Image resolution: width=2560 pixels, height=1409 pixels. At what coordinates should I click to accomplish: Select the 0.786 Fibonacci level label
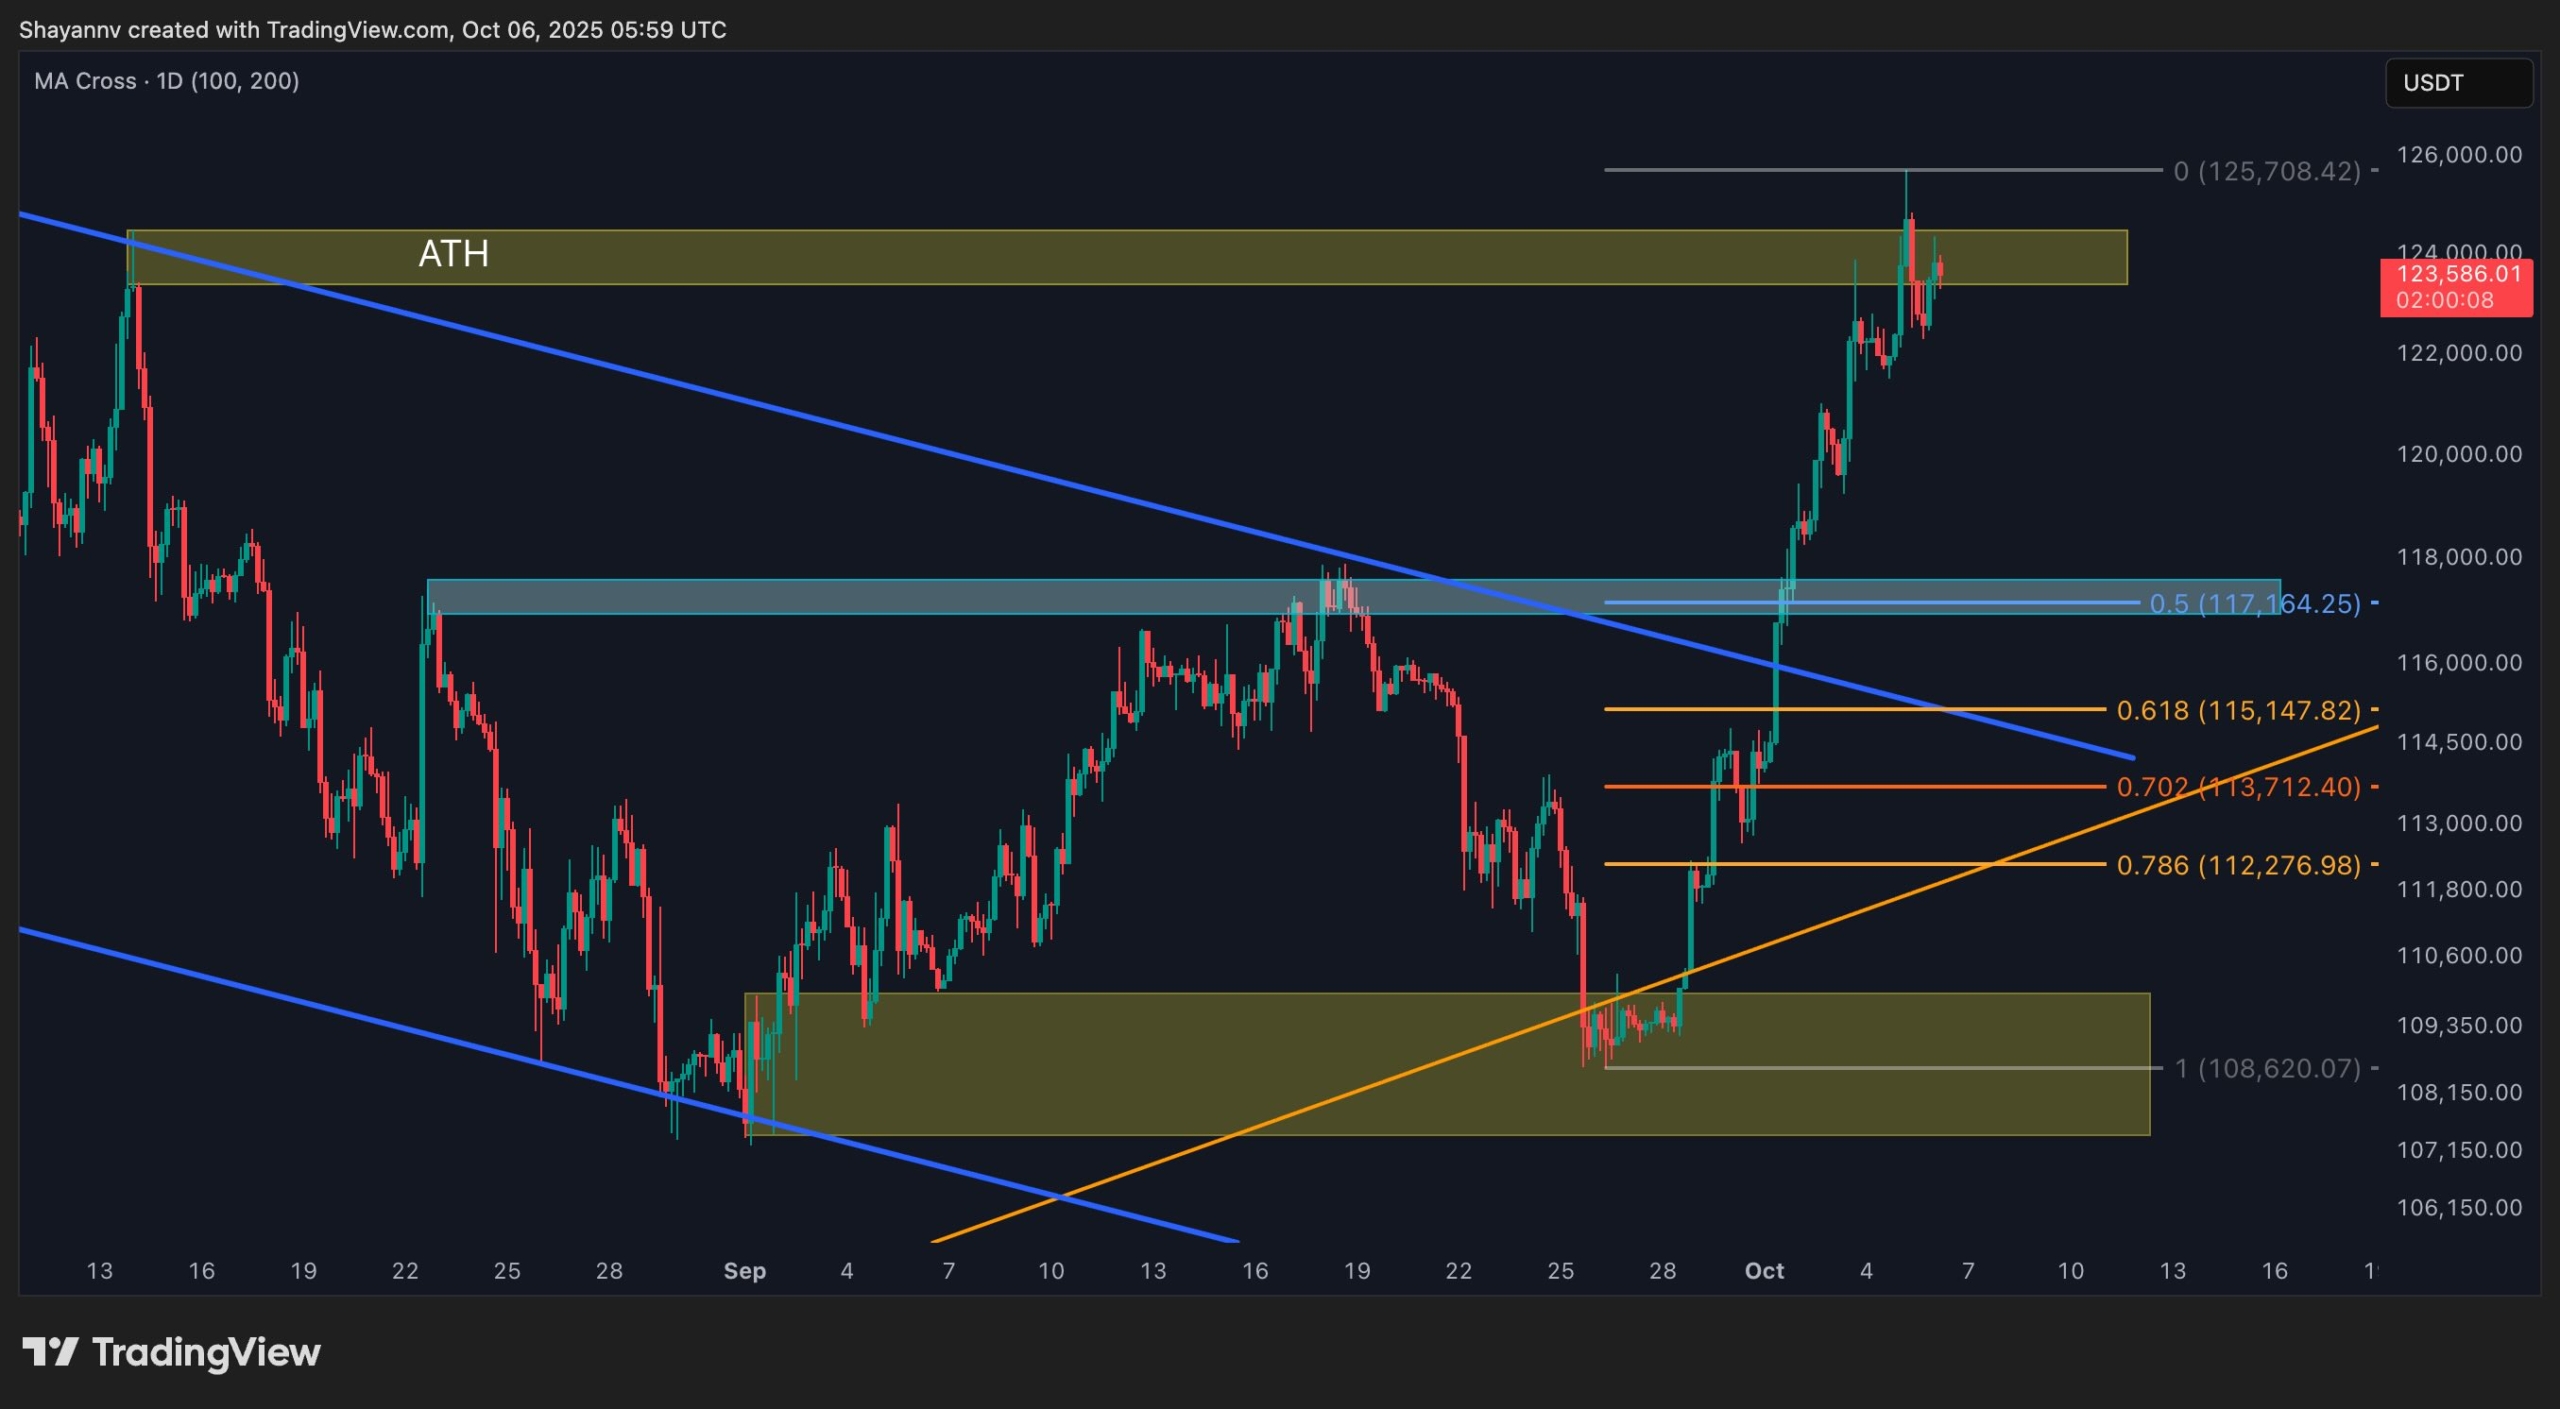[2238, 865]
